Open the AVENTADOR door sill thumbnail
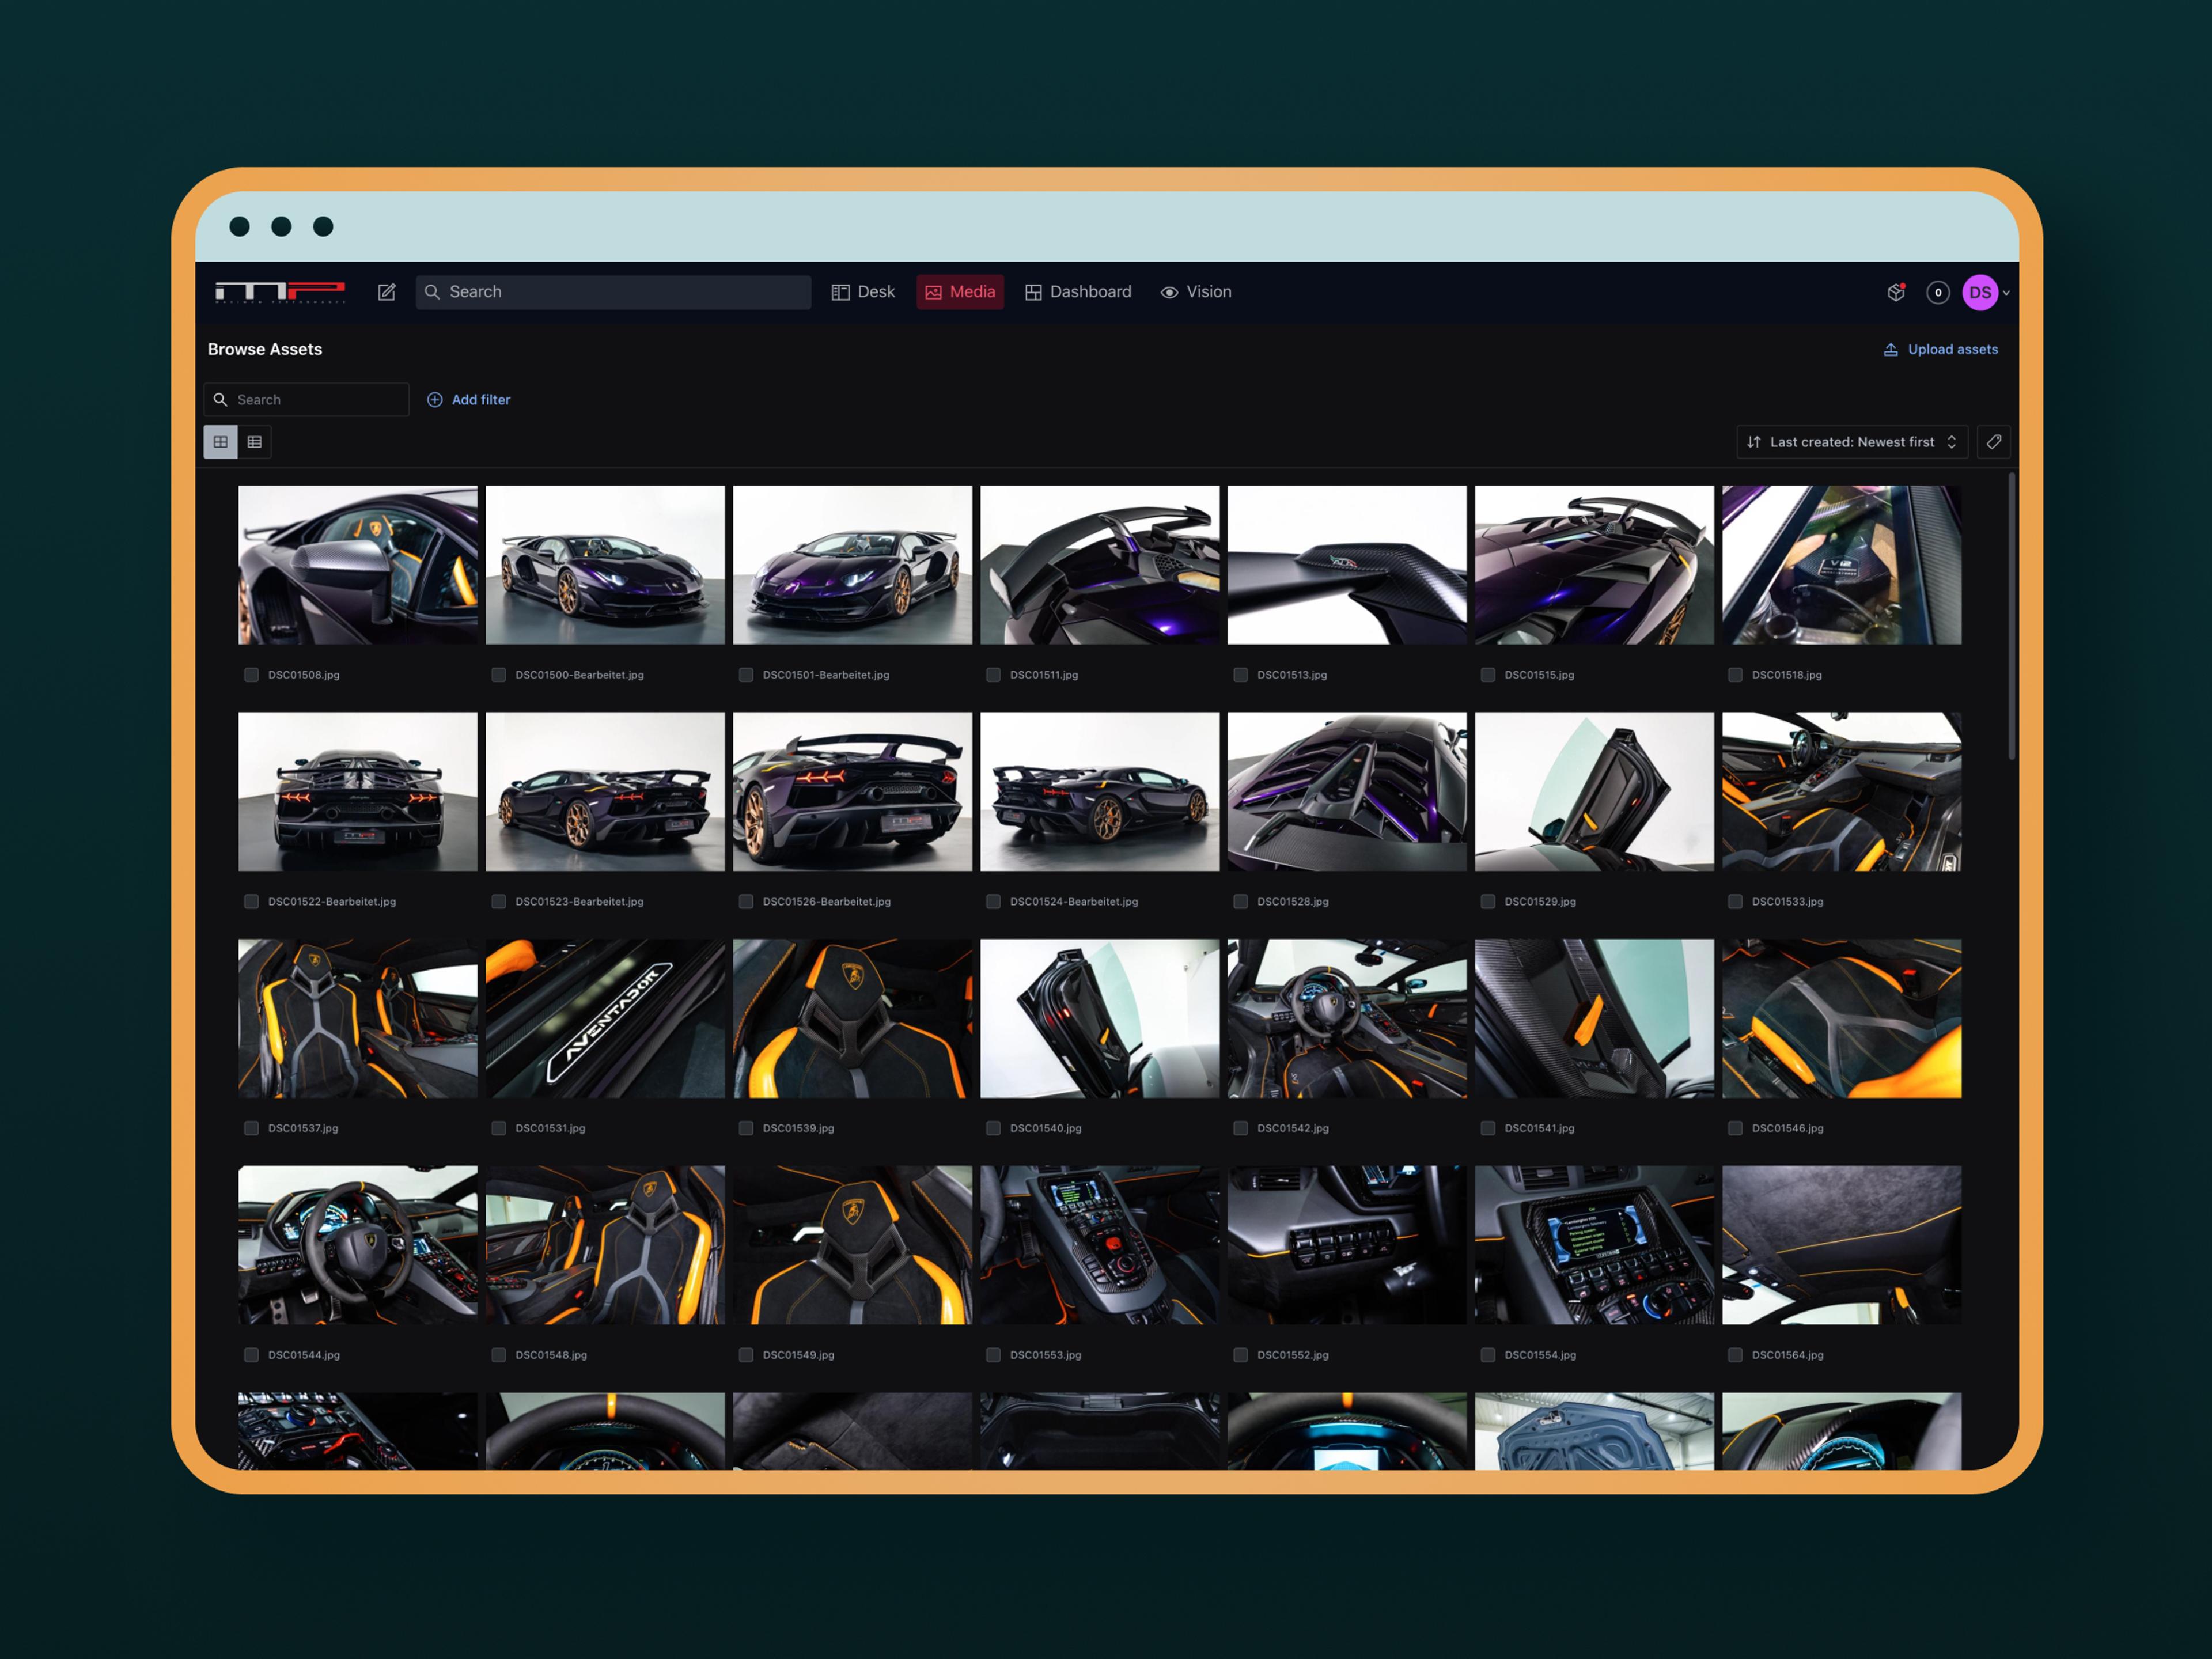The height and width of the screenshot is (1659, 2212). 605,1018
